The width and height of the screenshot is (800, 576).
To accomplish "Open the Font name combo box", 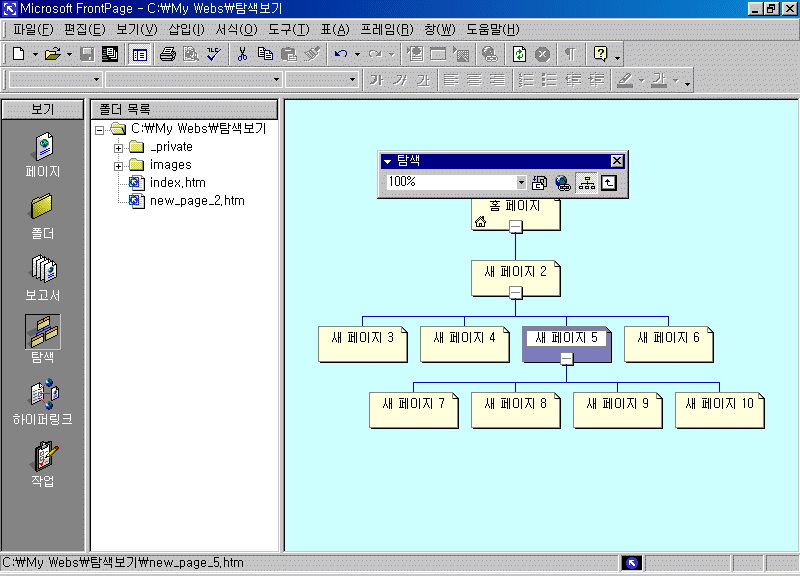I will 194,80.
